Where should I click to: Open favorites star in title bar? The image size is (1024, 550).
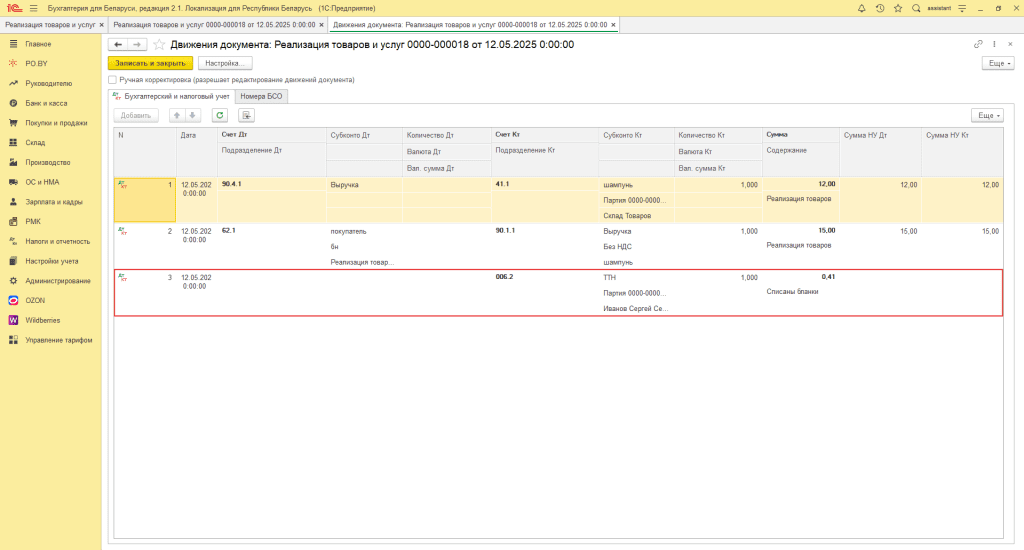click(898, 8)
